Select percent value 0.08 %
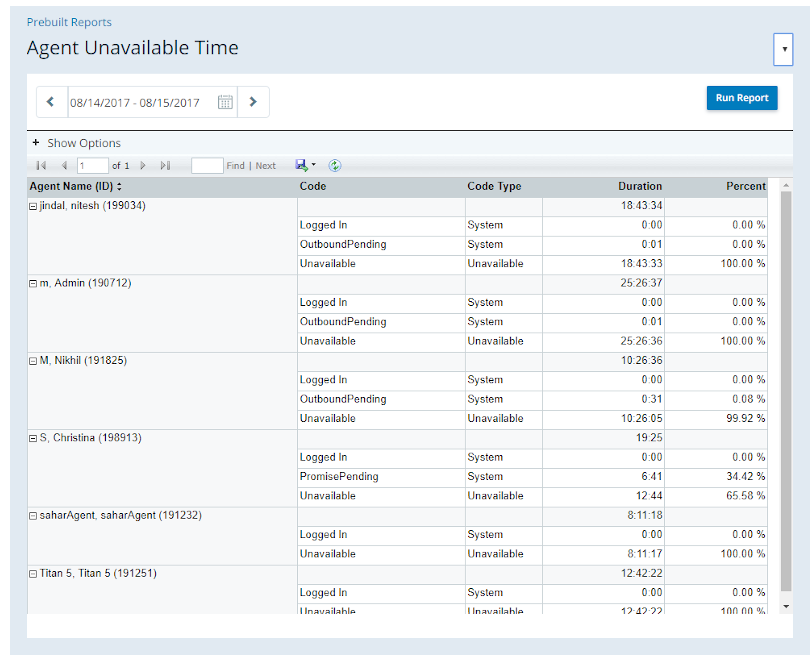The image size is (812, 657). pyautogui.click(x=749, y=399)
